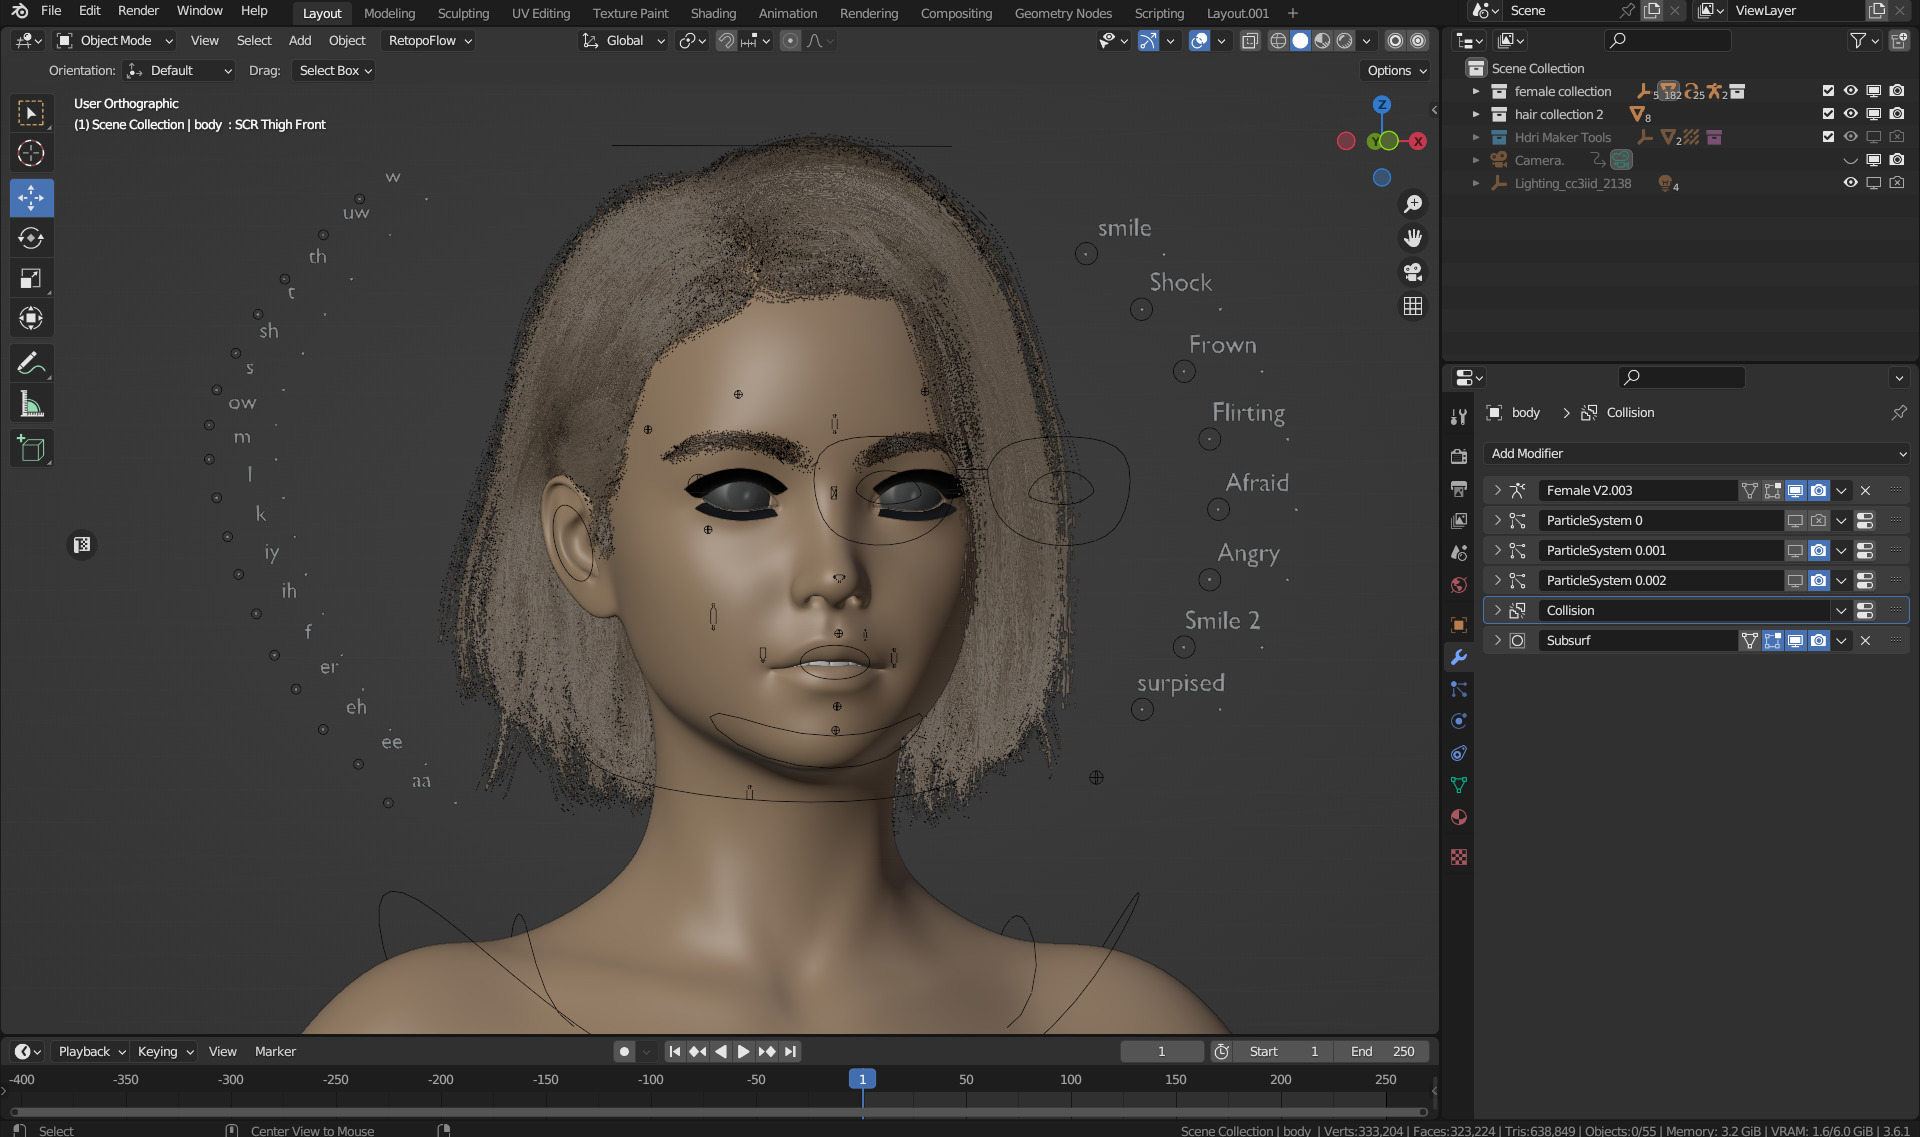Open the Object Mode dropdown
Screen dimensions: 1920x1137
coord(115,41)
